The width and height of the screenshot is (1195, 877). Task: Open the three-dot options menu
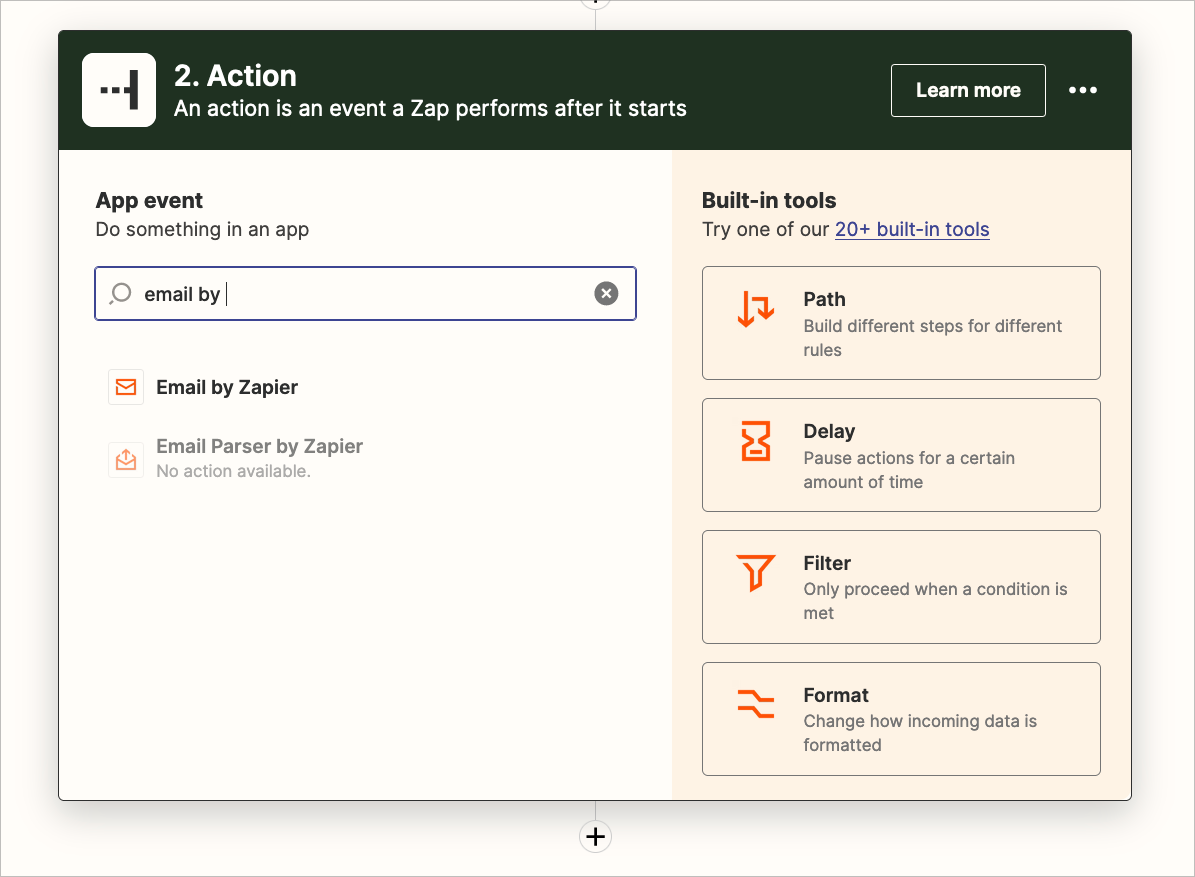click(x=1083, y=90)
